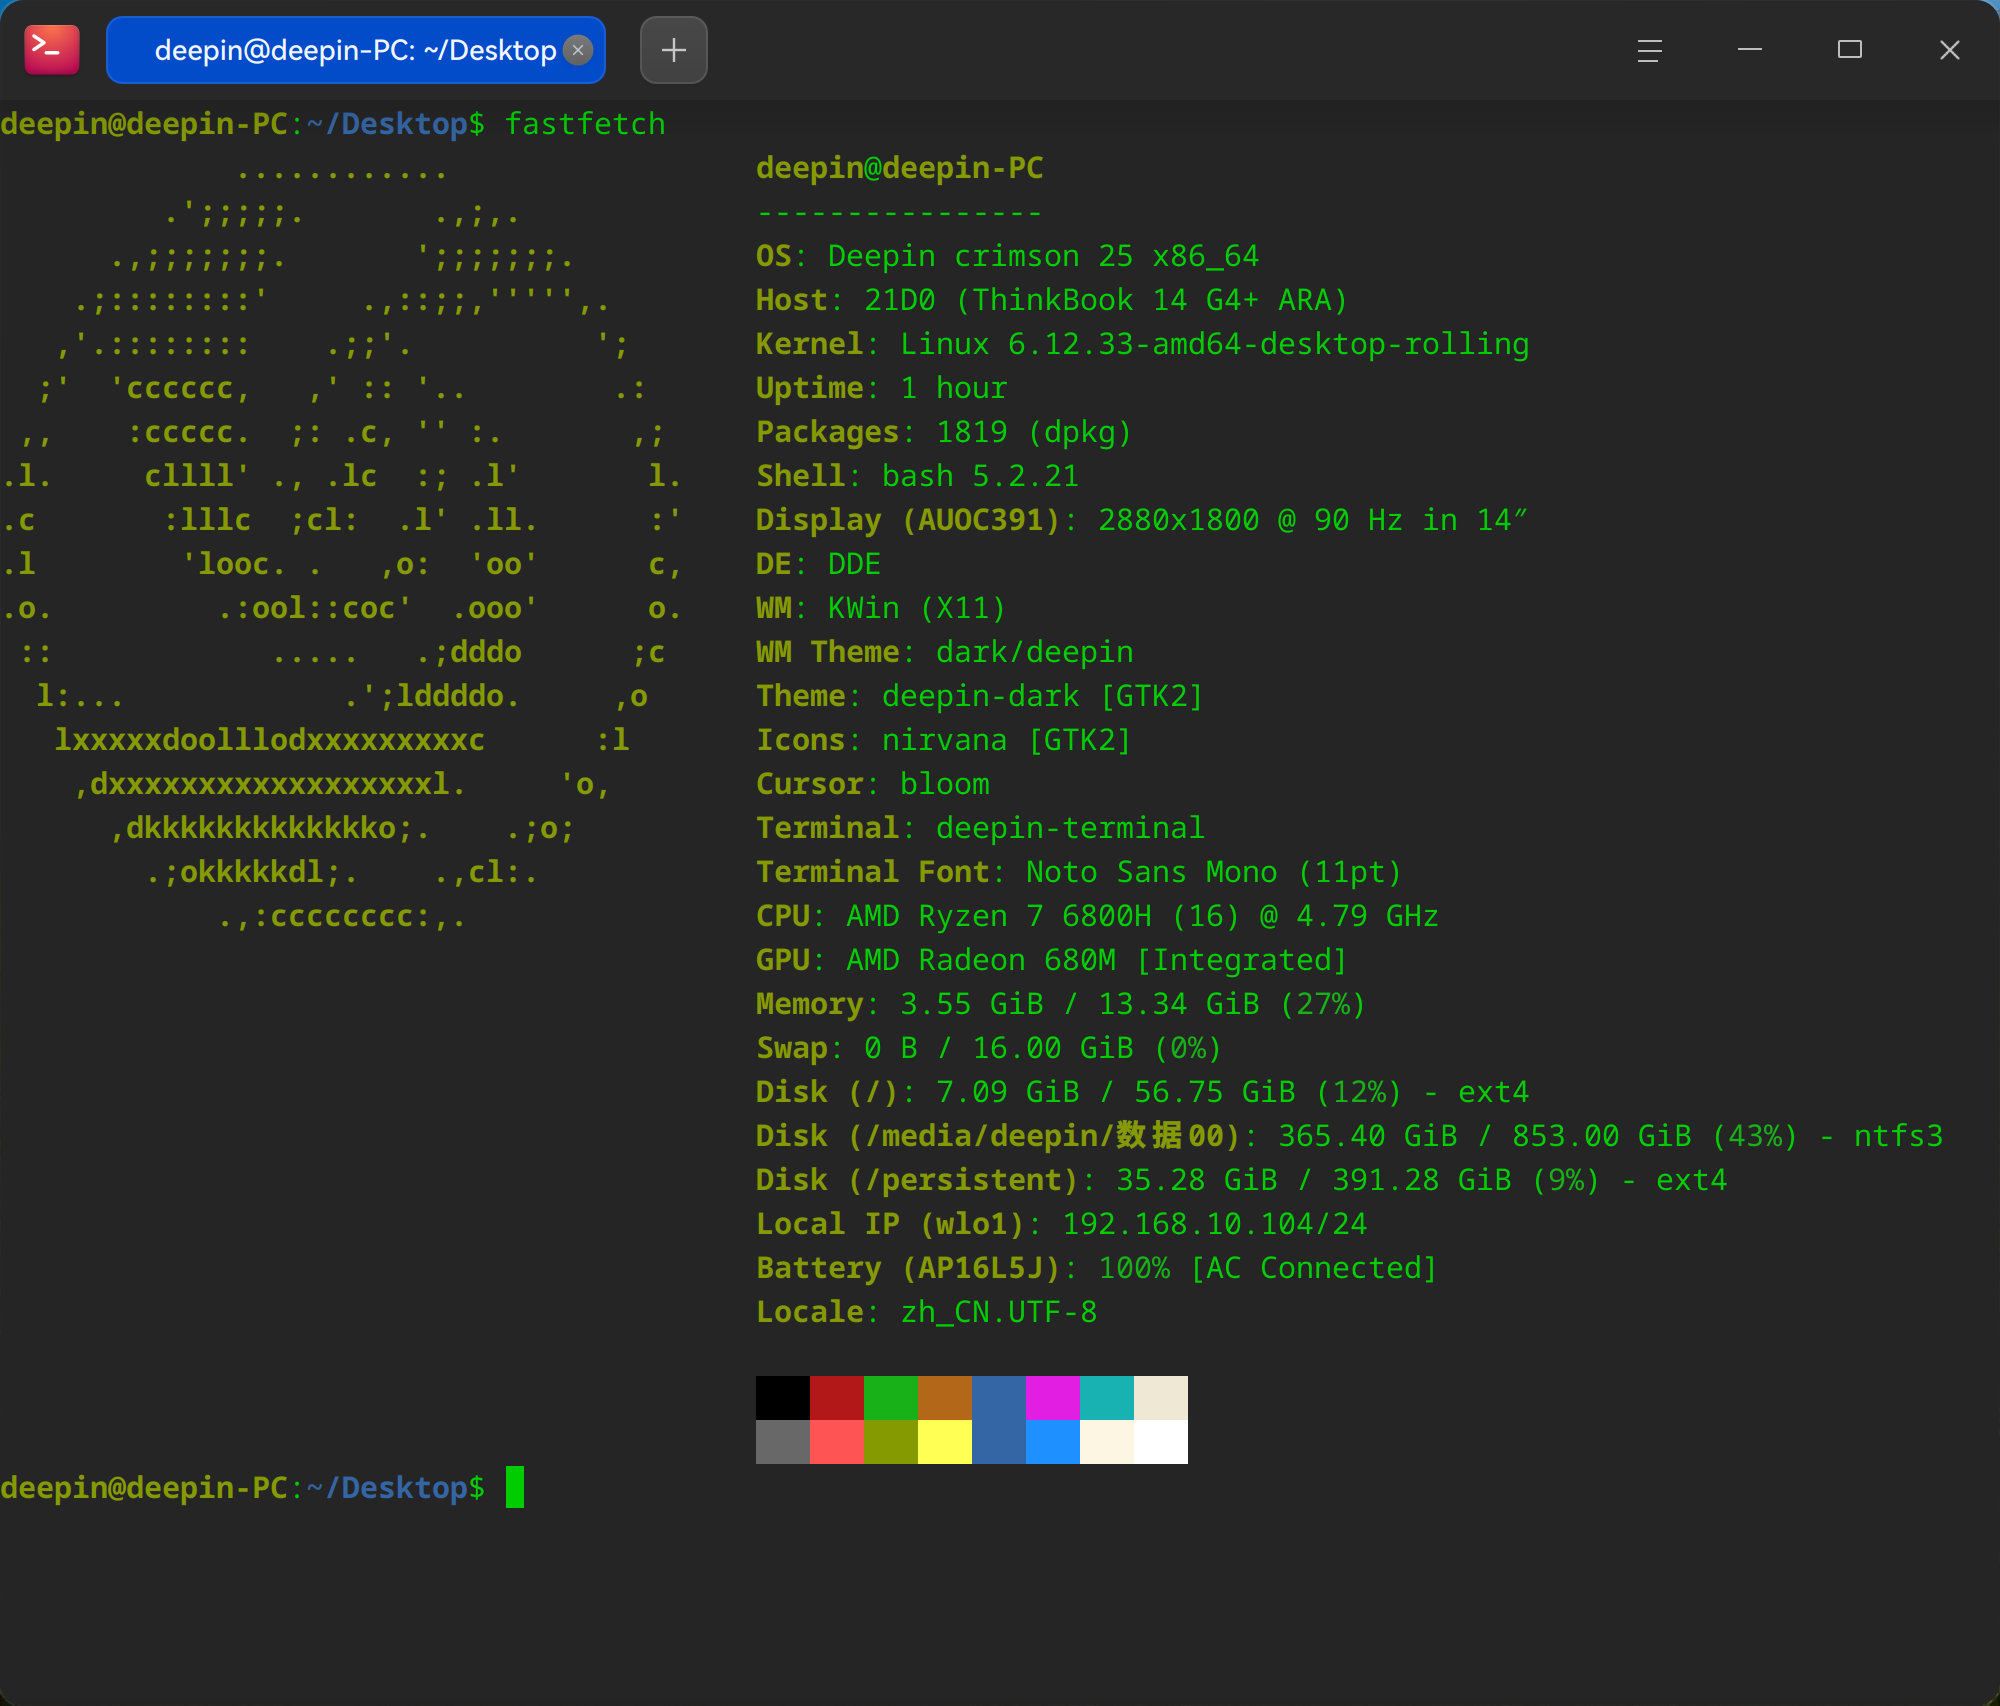Click the 'Cursor: bloom' line
Viewport: 2000px width, 1706px height.
click(873, 784)
